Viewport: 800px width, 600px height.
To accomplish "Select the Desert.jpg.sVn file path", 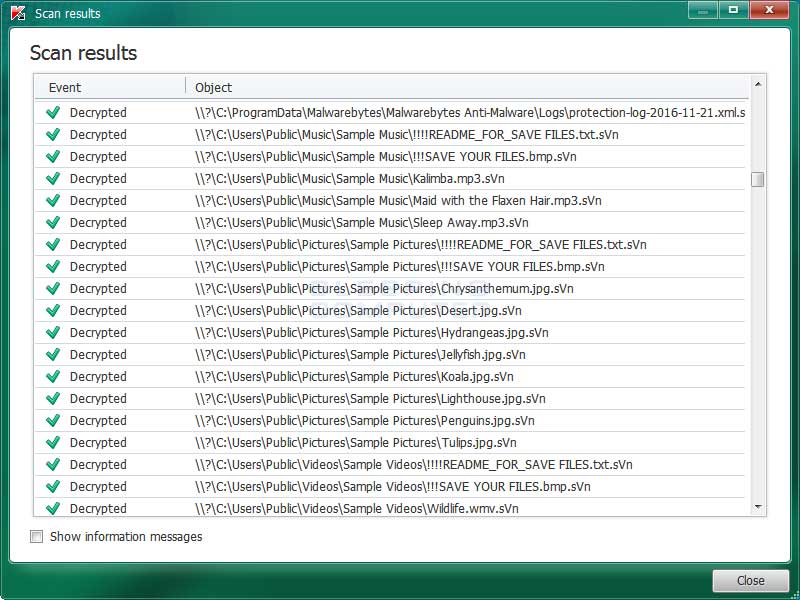I will click(358, 311).
